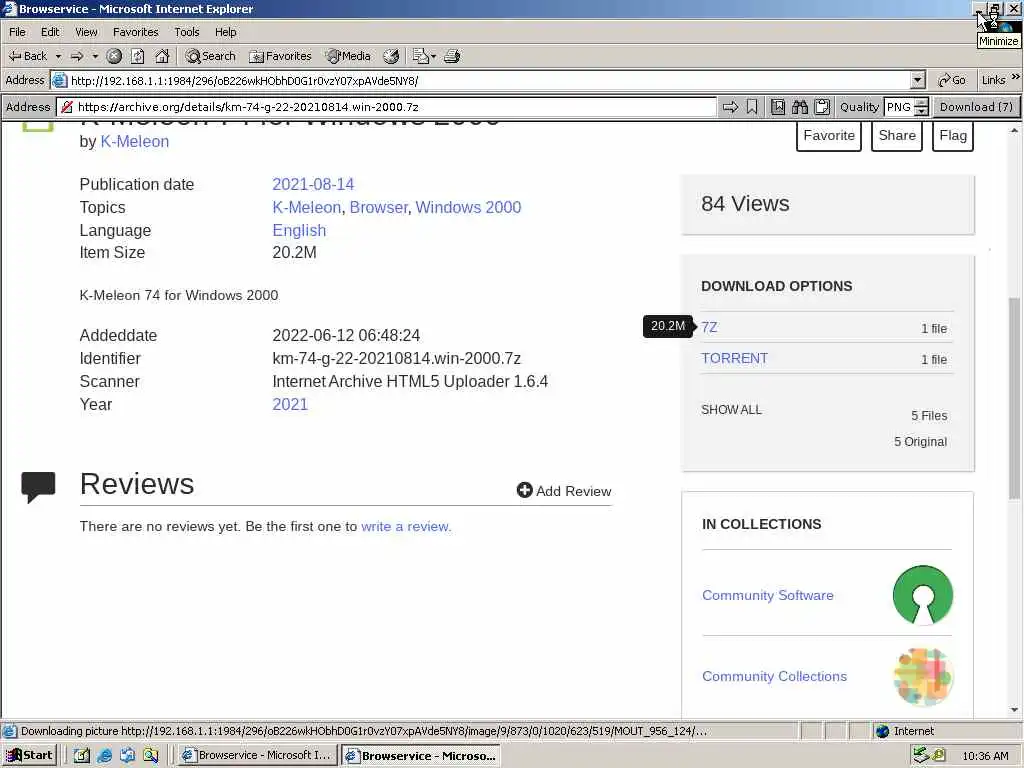The image size is (1024, 768).
Task: Click the vertical scrollbar down arrow
Action: (1014, 710)
